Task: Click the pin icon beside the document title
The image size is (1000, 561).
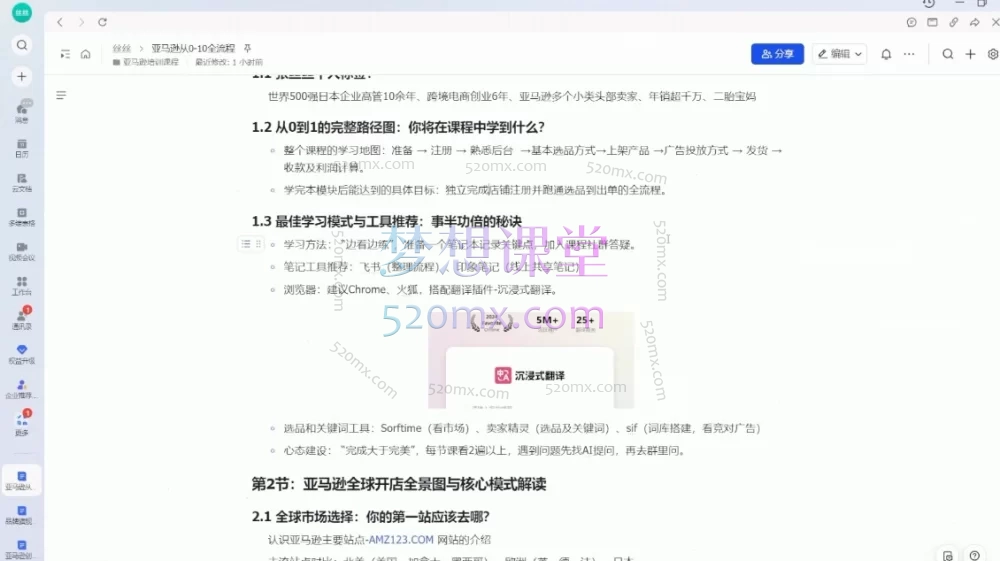Action: [247, 48]
